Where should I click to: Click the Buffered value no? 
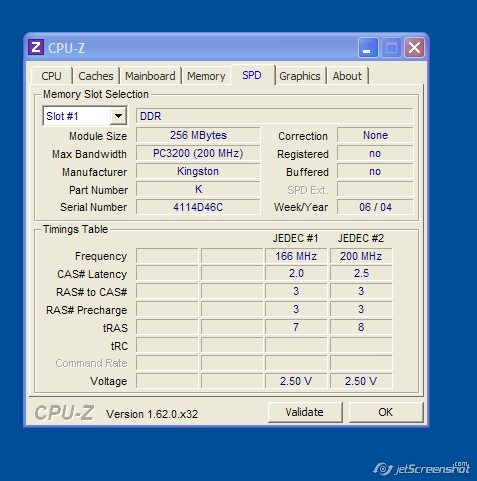(375, 171)
